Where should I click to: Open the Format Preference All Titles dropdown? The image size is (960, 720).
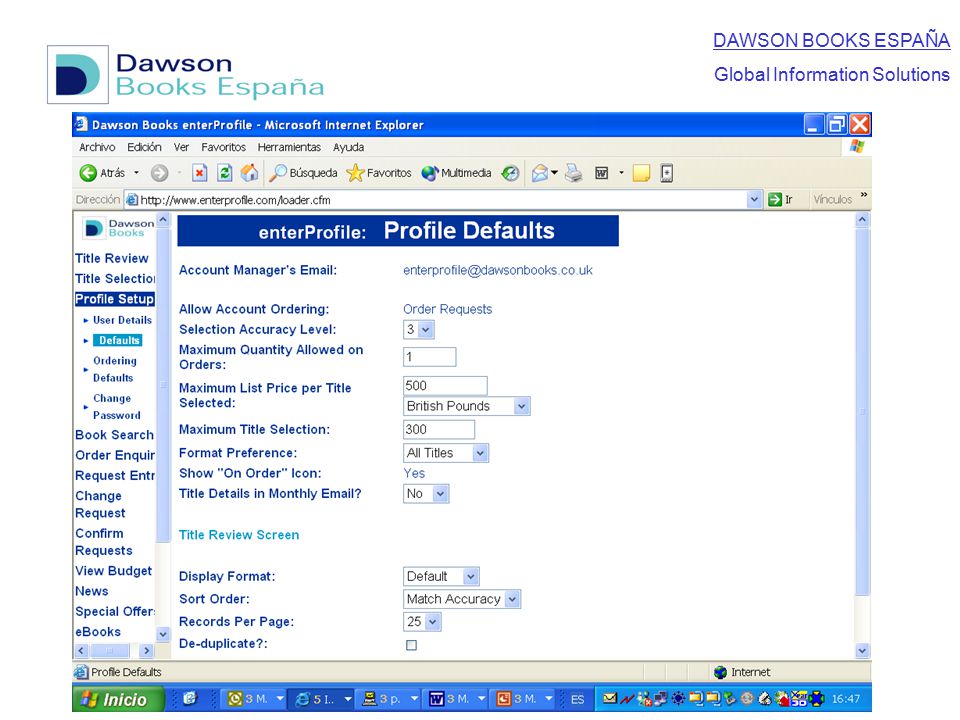[x=446, y=453]
